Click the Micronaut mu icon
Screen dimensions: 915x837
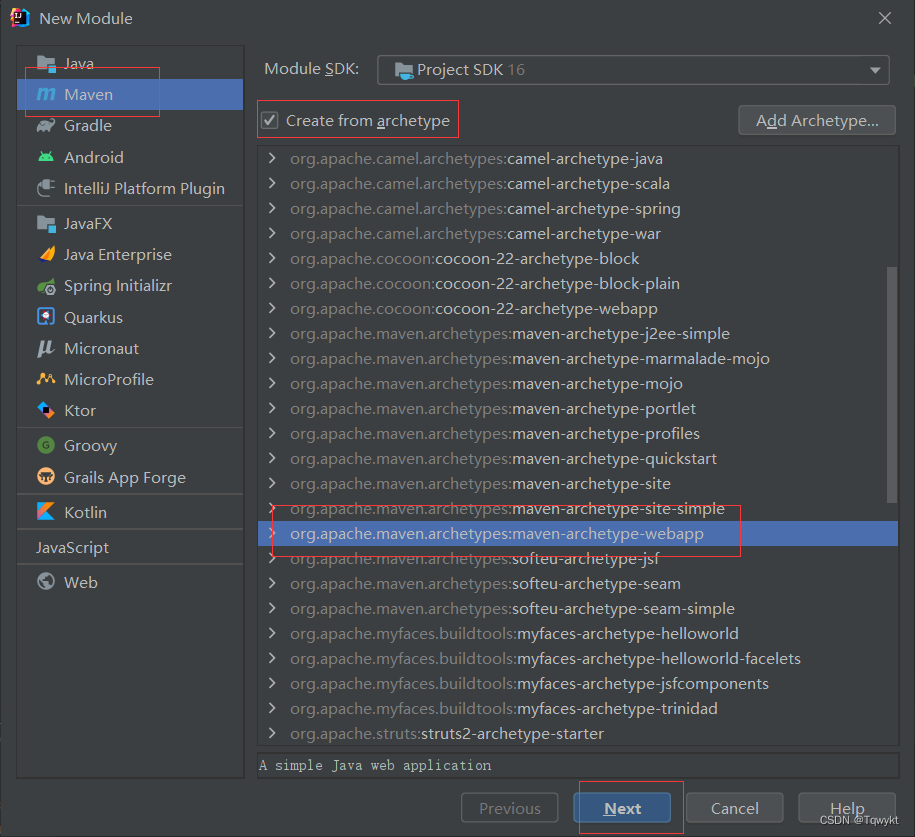pyautogui.click(x=46, y=348)
